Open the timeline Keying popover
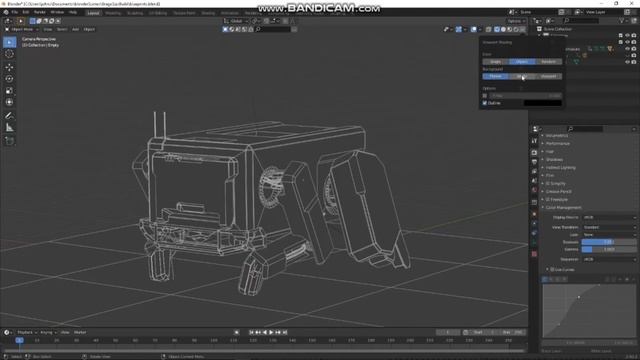The height and width of the screenshot is (360, 640). [48, 332]
